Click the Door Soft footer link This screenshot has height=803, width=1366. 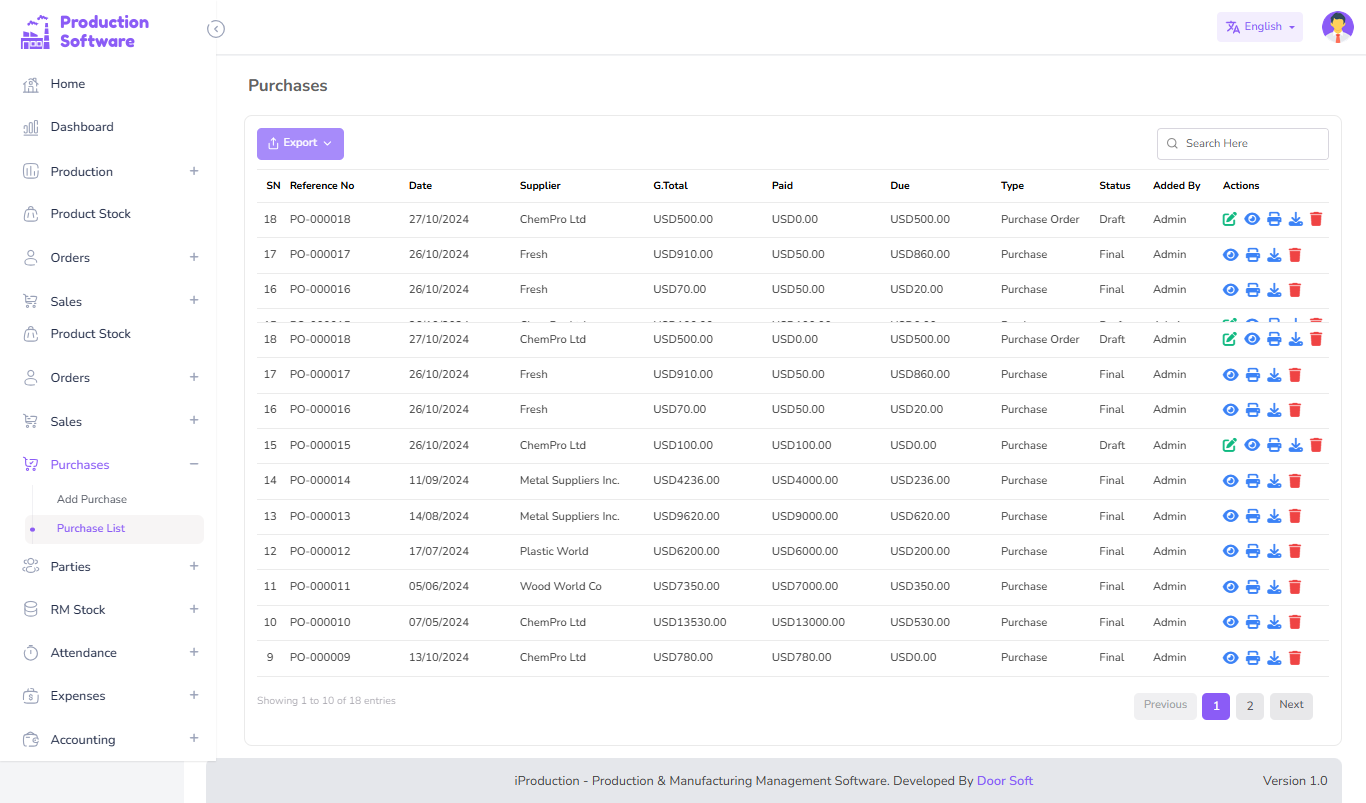coord(1004,780)
